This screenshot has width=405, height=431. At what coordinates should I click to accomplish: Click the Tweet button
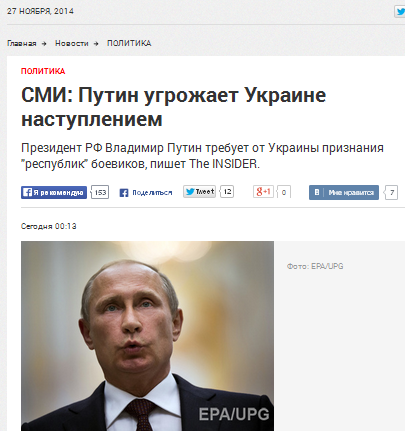[x=199, y=192]
